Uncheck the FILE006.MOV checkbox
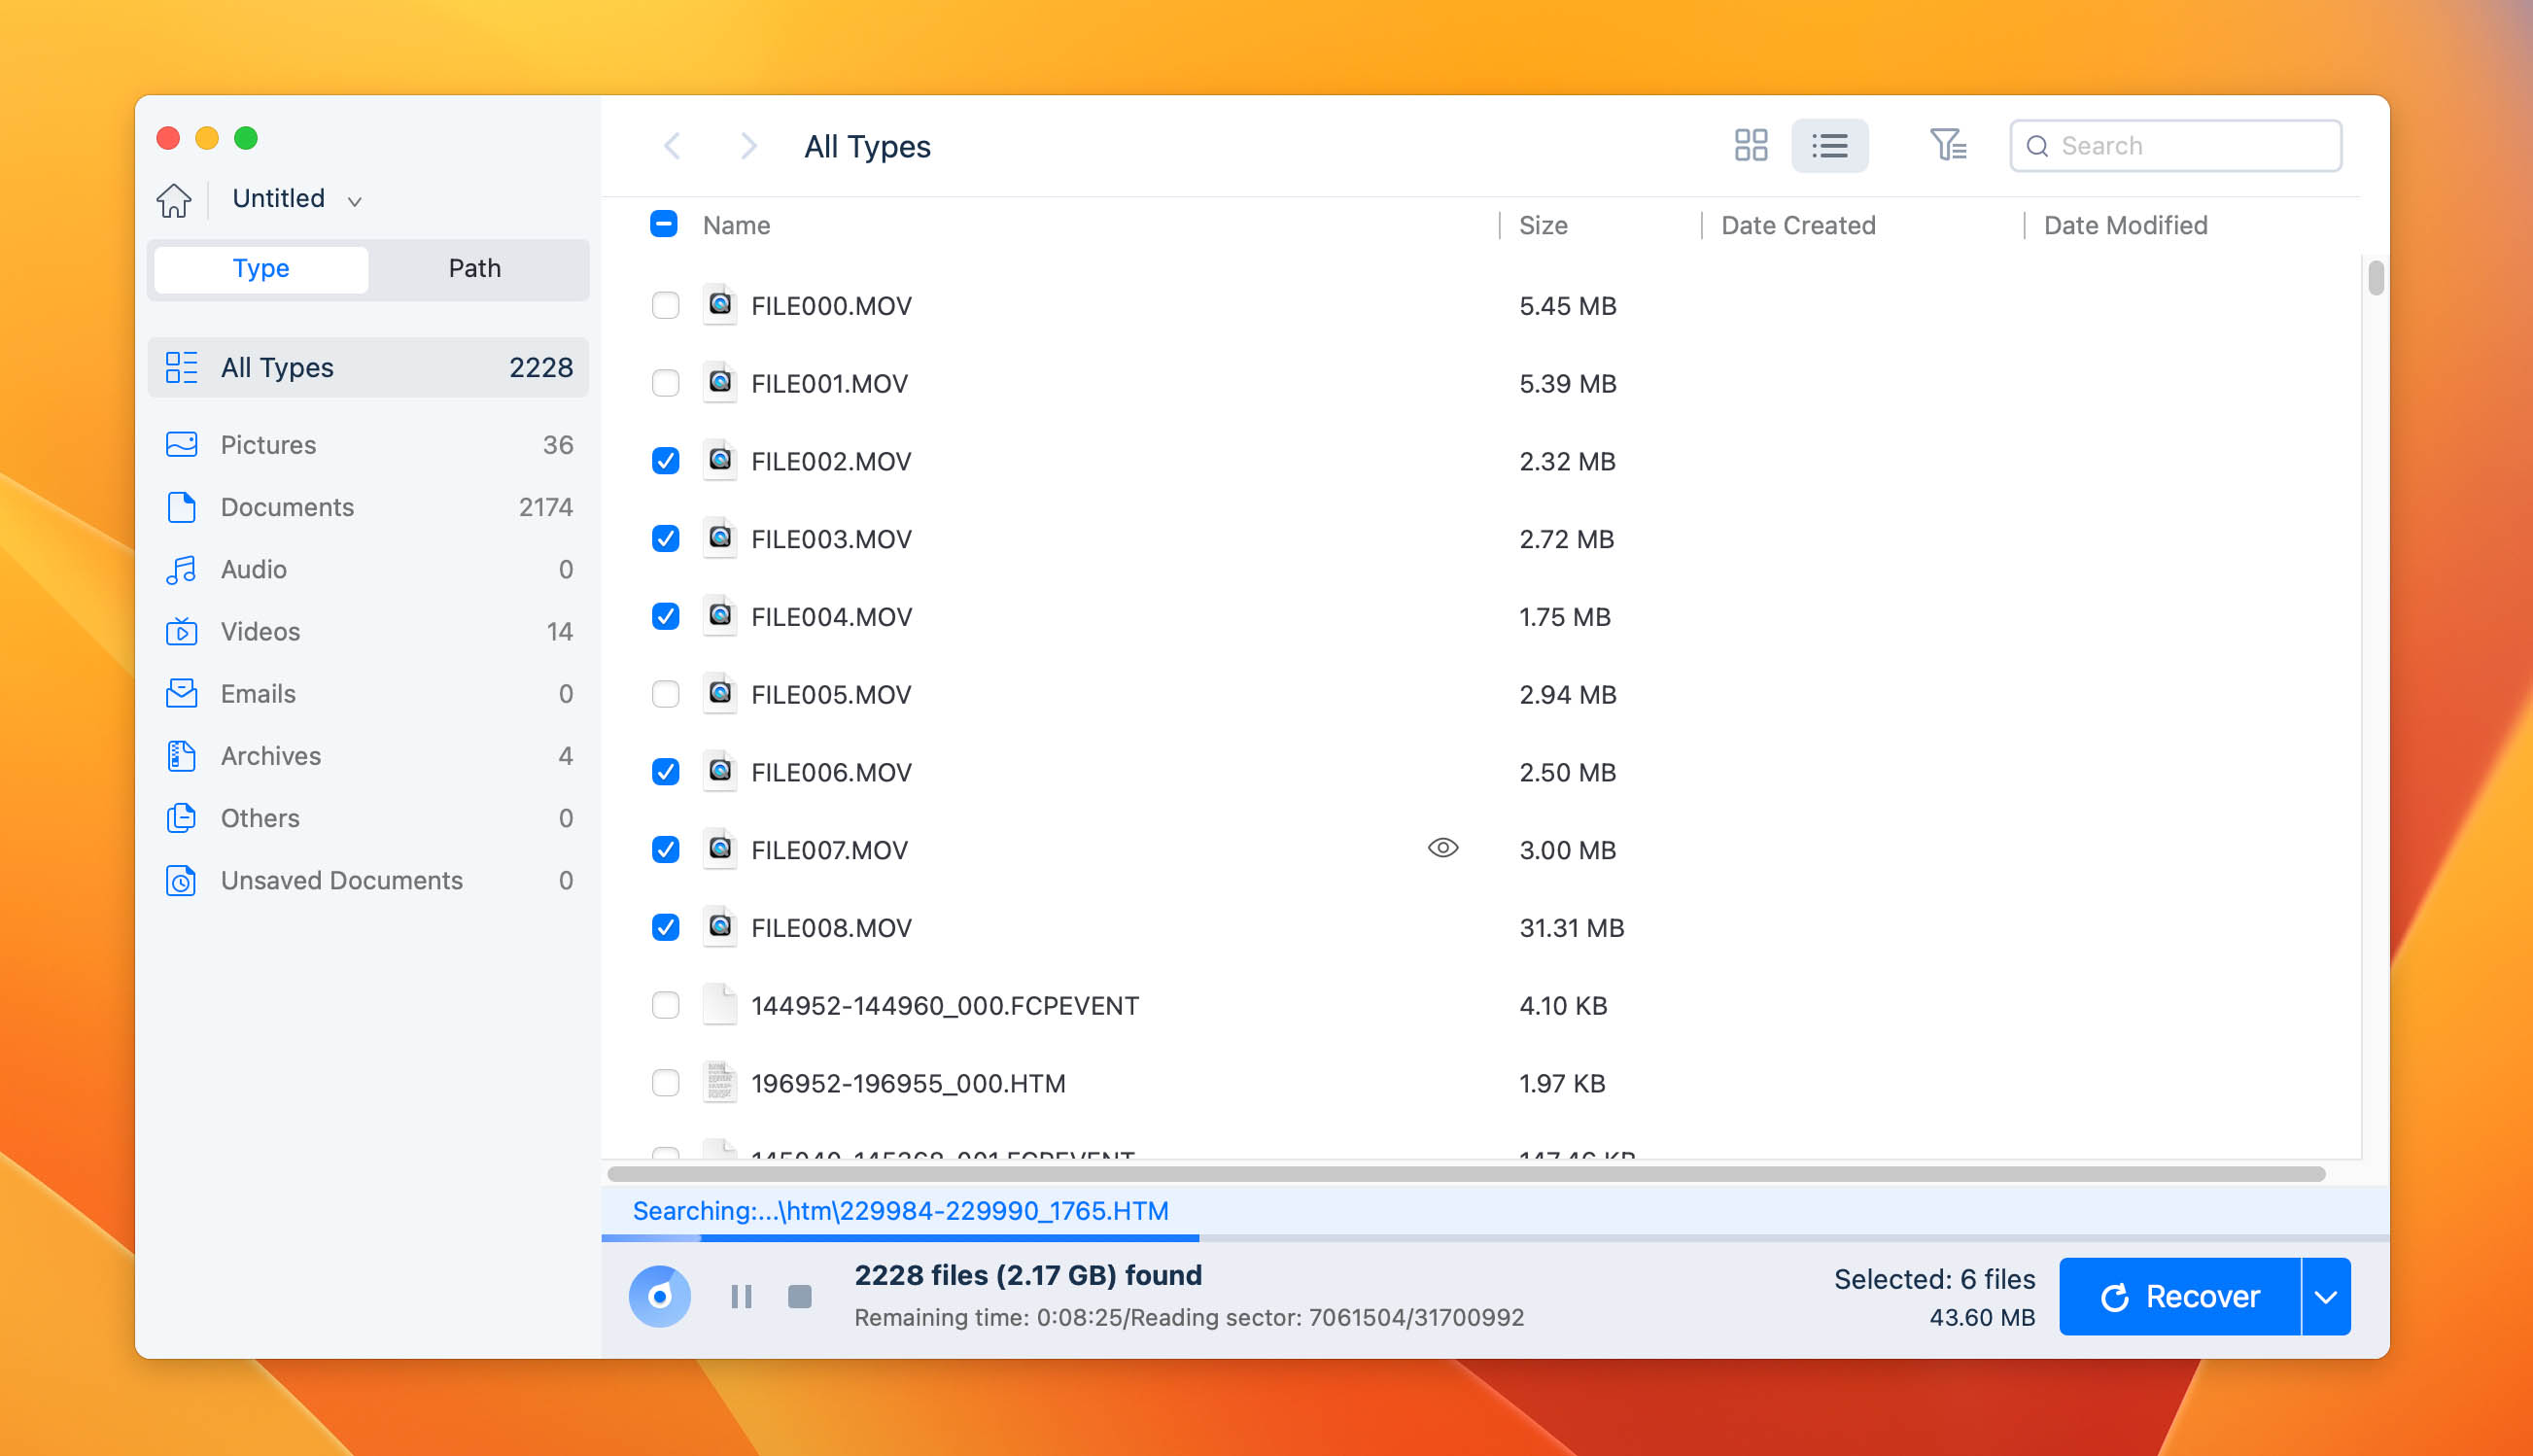2533x1456 pixels. 665,772
